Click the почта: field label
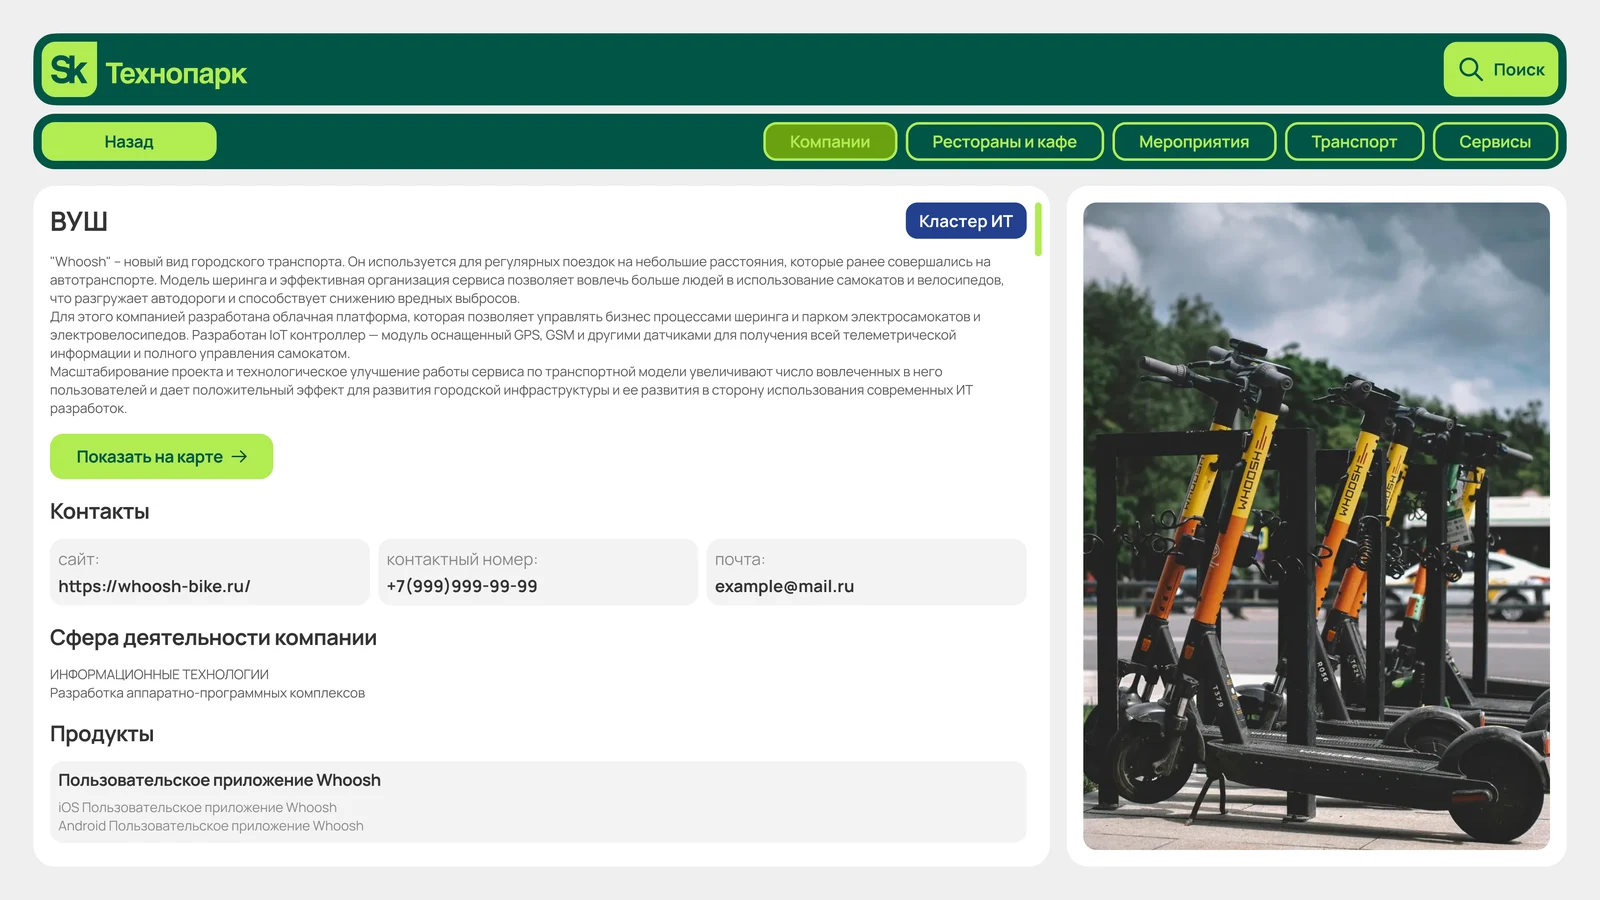The width and height of the screenshot is (1600, 900). click(x=740, y=559)
